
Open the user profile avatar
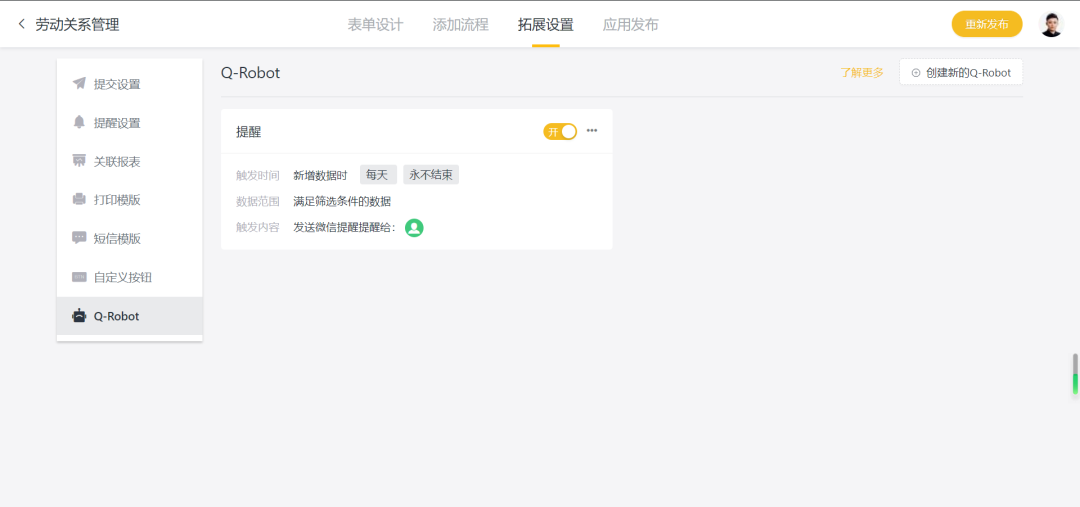tap(1051, 24)
